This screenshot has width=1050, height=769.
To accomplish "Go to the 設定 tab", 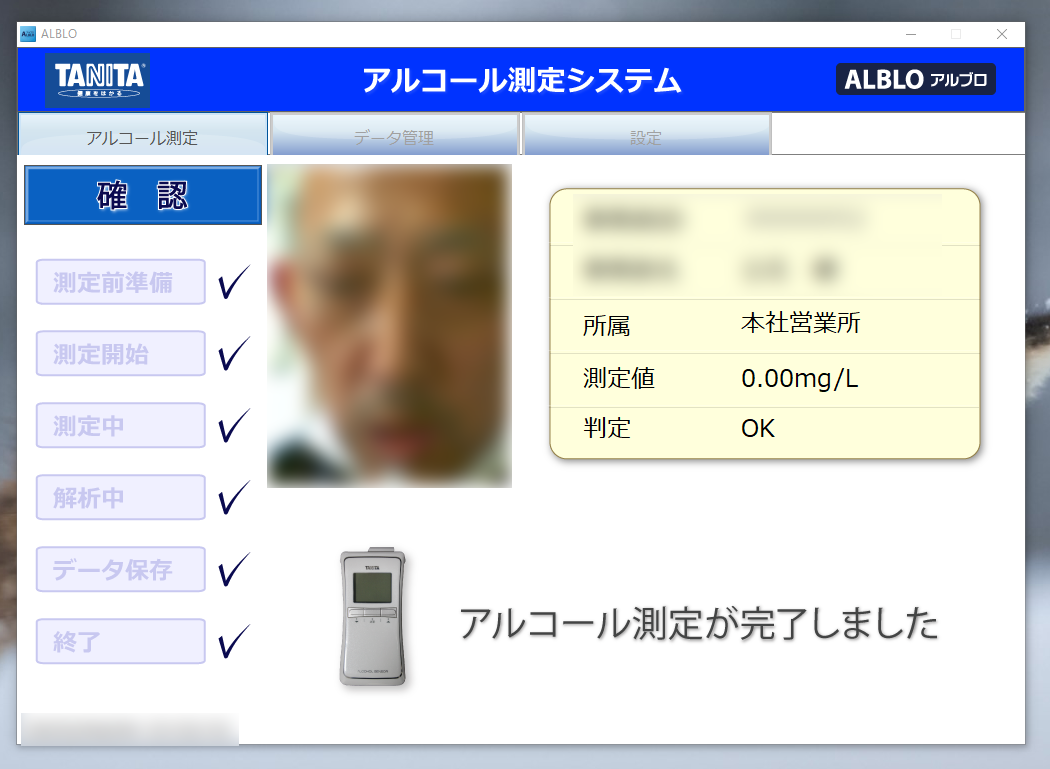I will [646, 137].
